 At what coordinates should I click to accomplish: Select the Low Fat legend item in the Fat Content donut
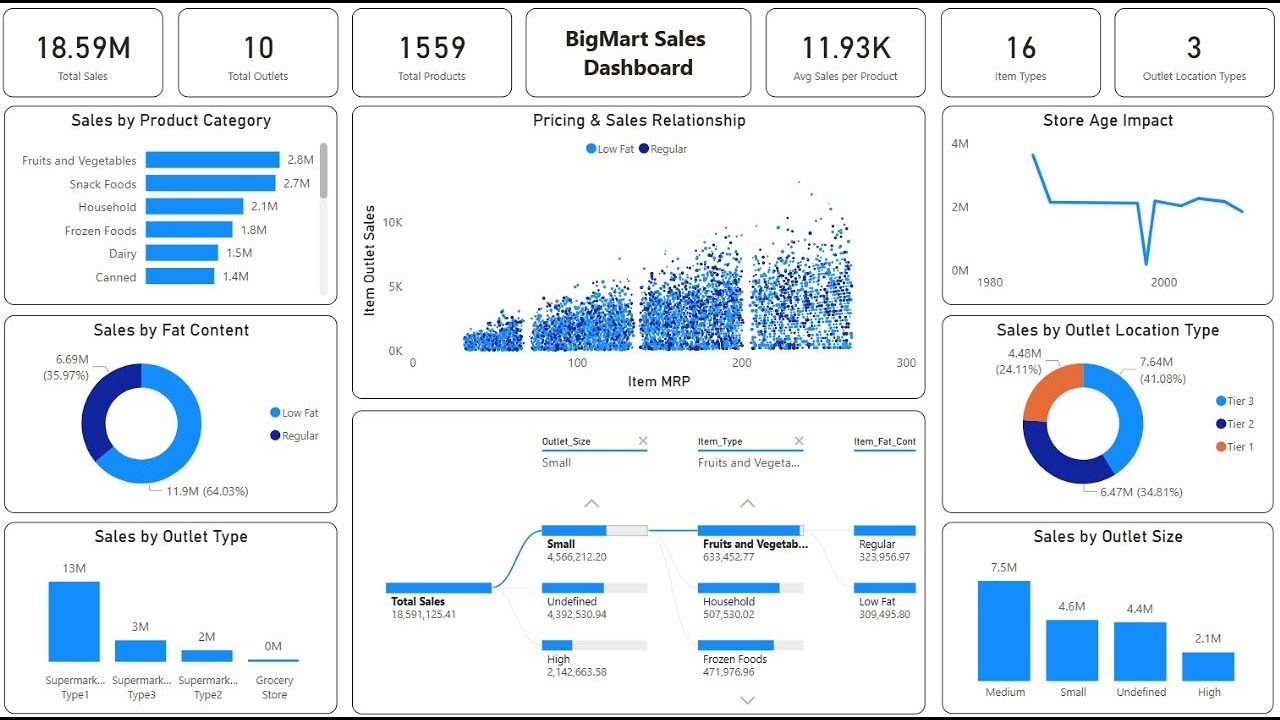(294, 412)
